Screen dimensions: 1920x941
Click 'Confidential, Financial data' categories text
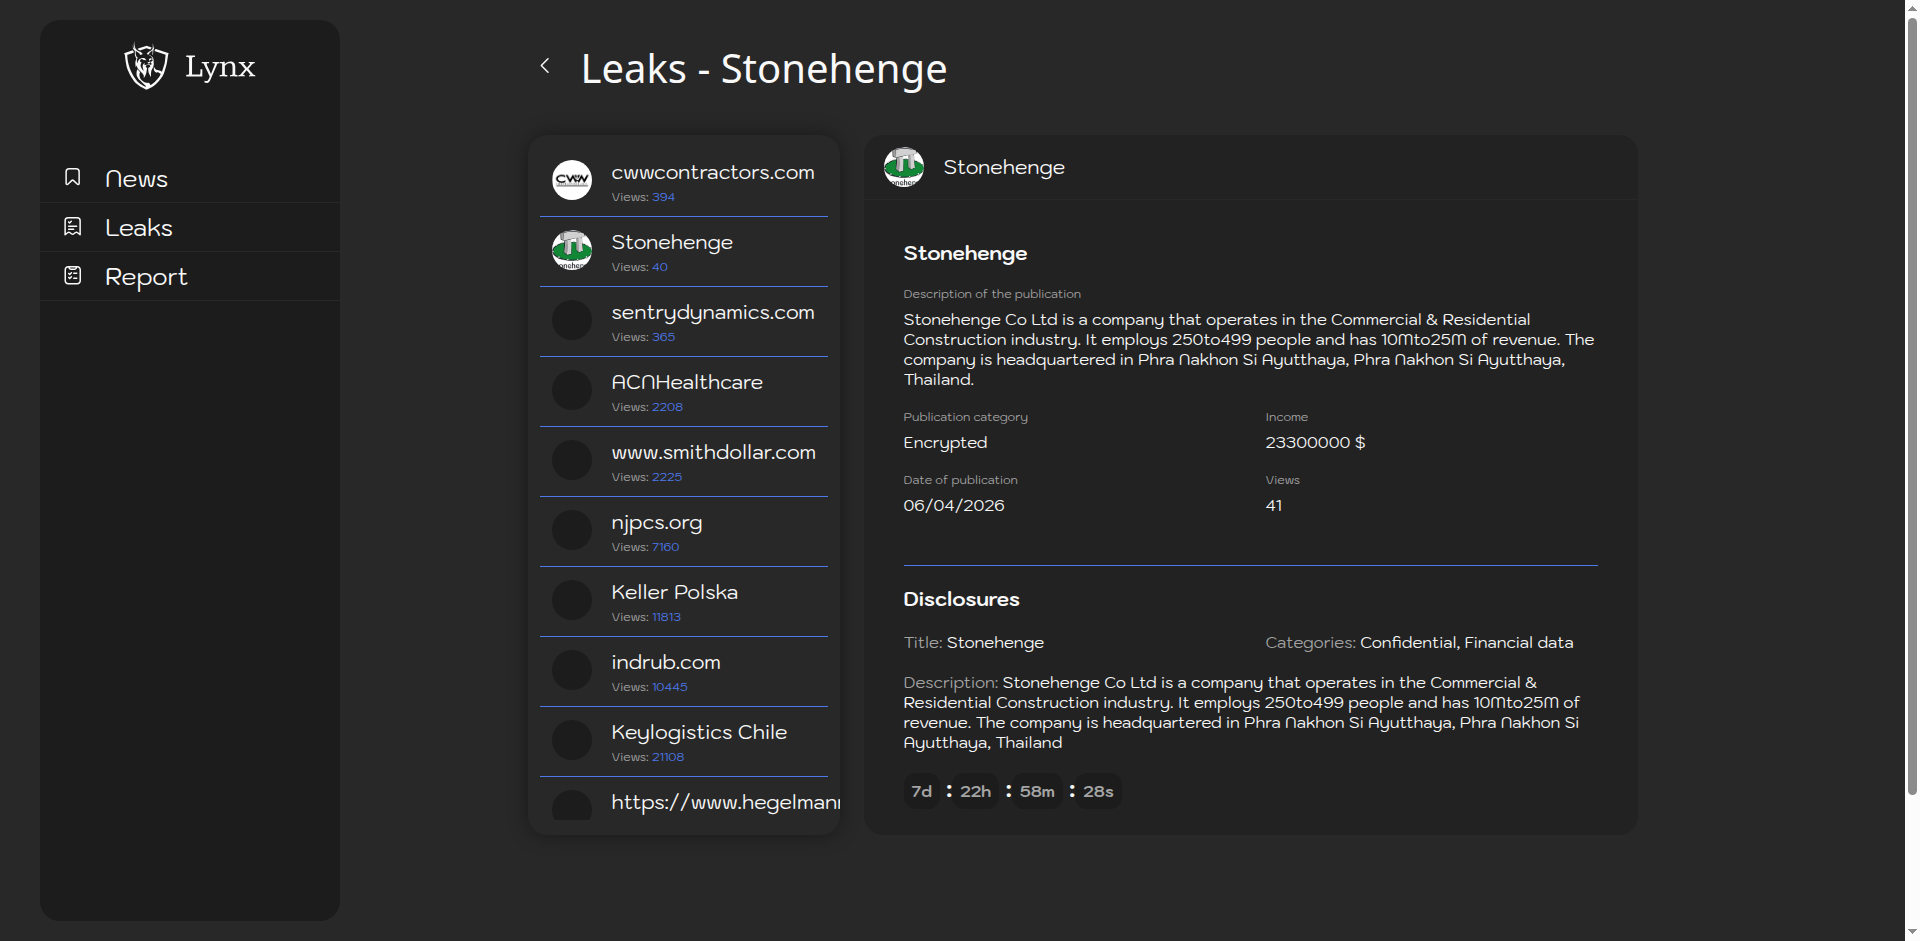coord(1466,642)
